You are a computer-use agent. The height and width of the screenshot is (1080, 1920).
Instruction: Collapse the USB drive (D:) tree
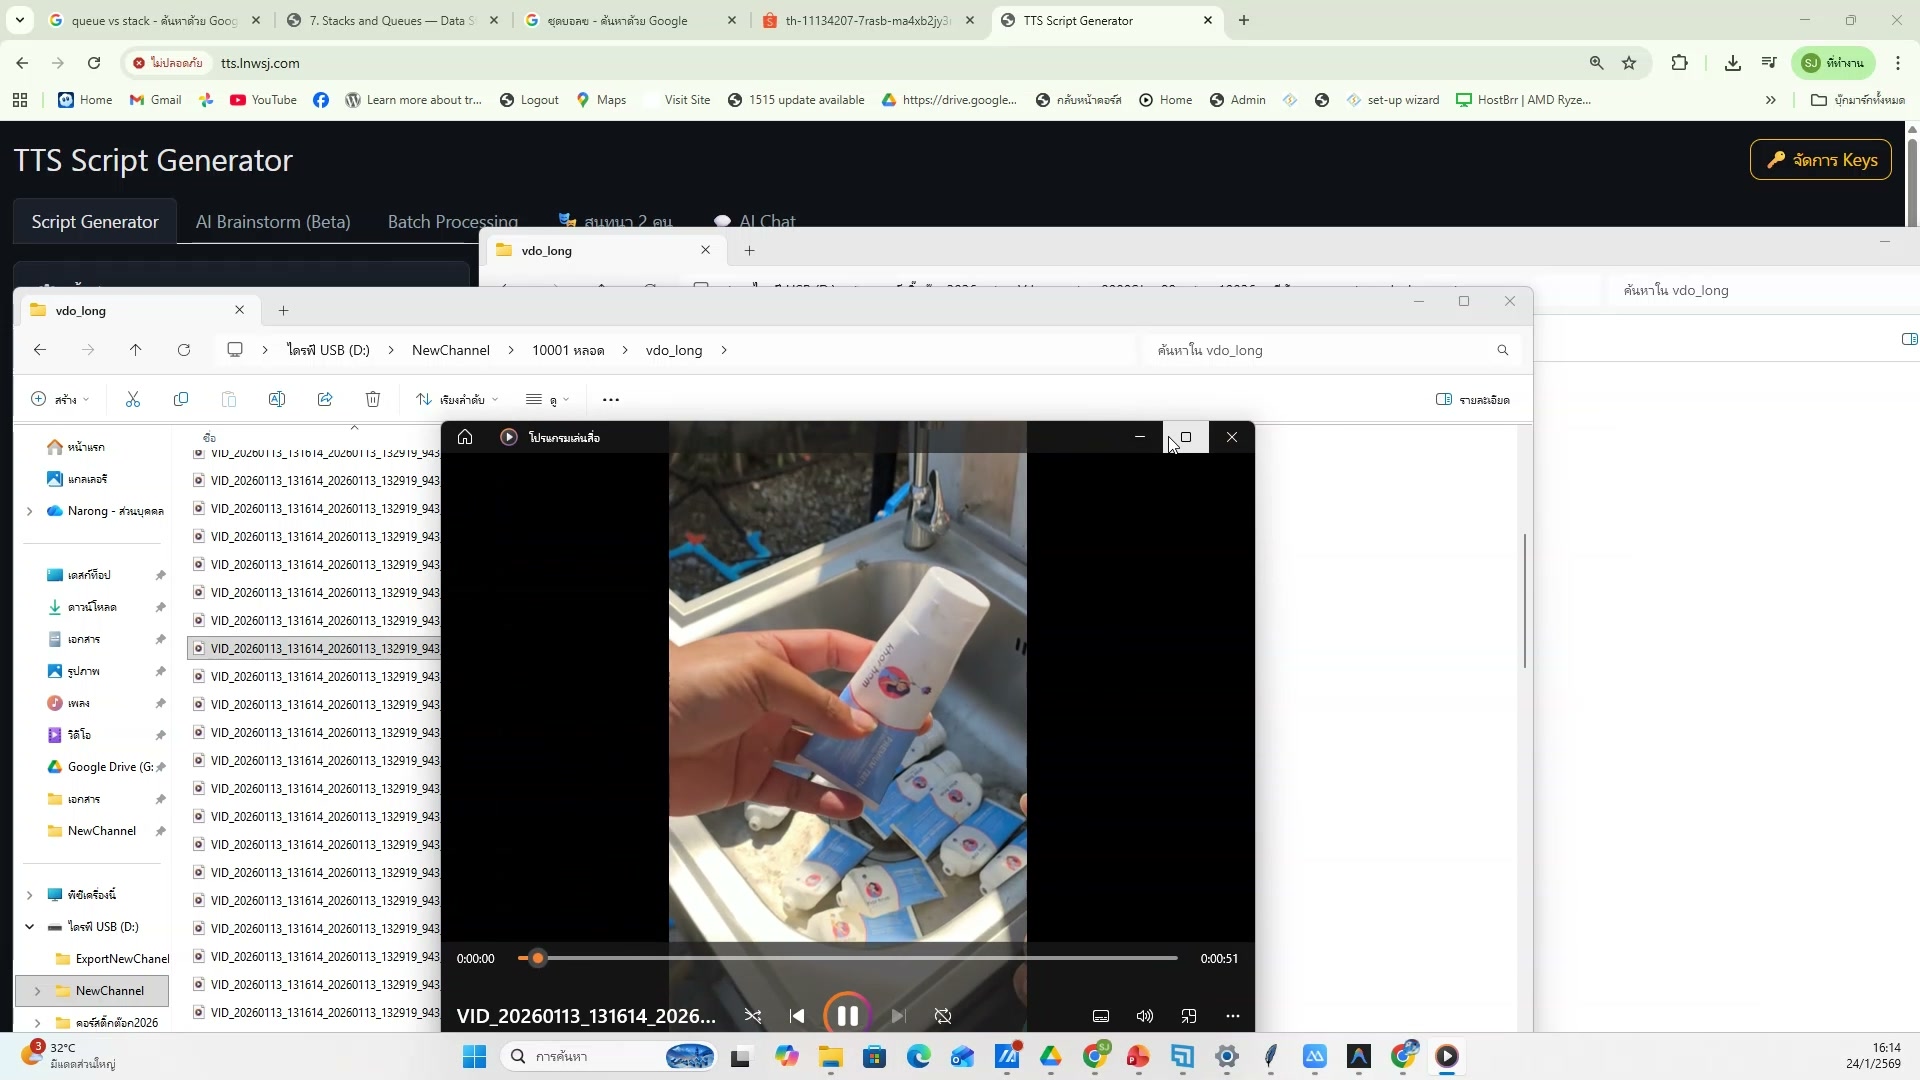click(29, 927)
